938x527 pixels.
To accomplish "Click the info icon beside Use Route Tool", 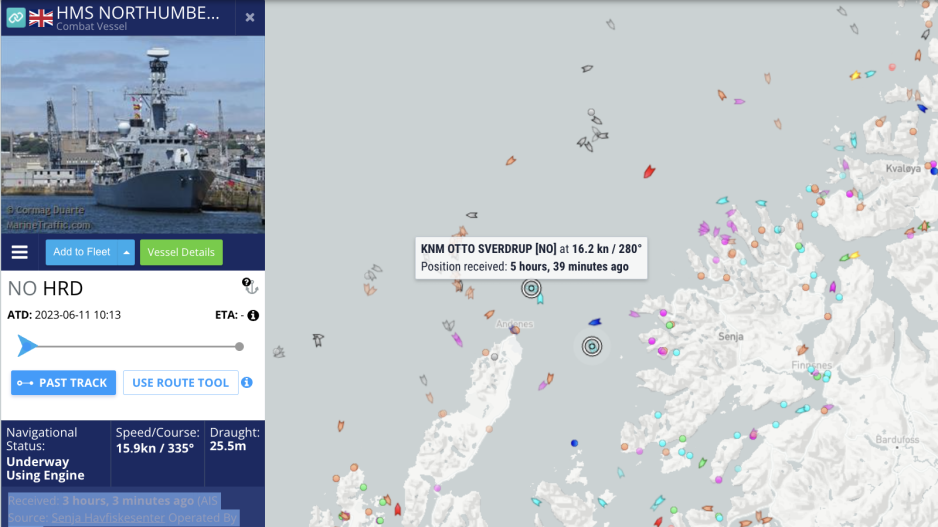I will [247, 382].
